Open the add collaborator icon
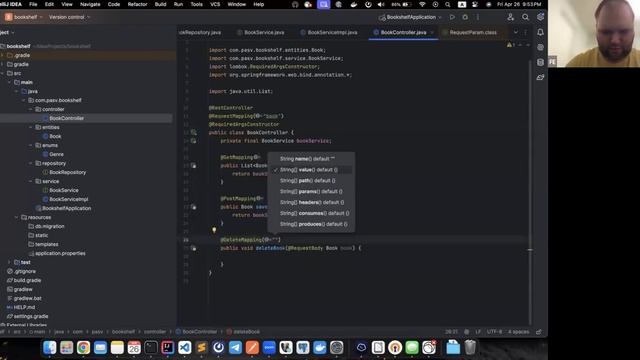 511,17
